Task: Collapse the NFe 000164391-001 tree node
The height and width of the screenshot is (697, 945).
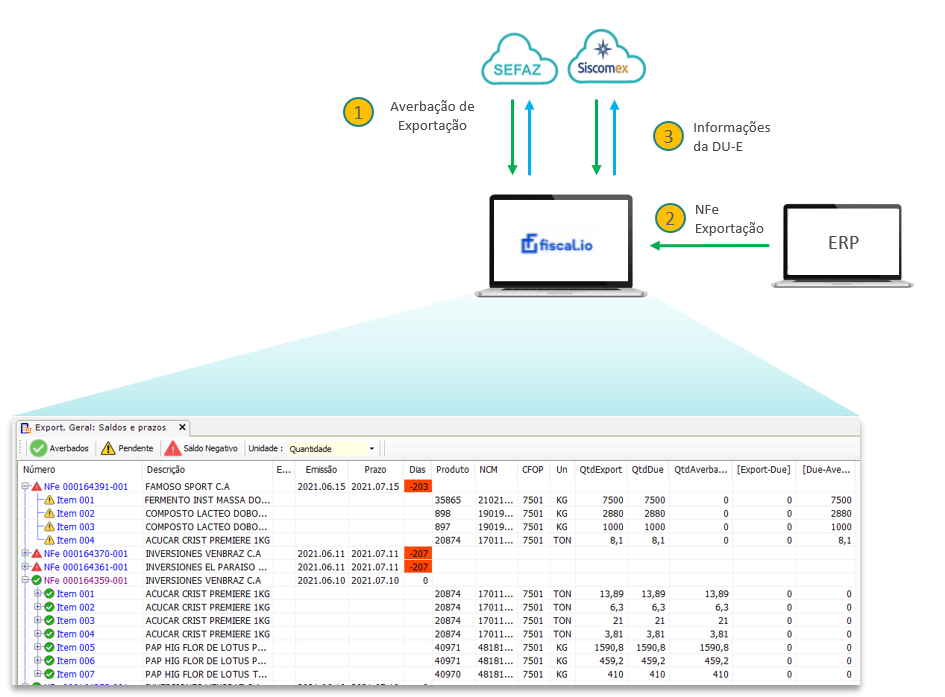Action: [x=25, y=486]
